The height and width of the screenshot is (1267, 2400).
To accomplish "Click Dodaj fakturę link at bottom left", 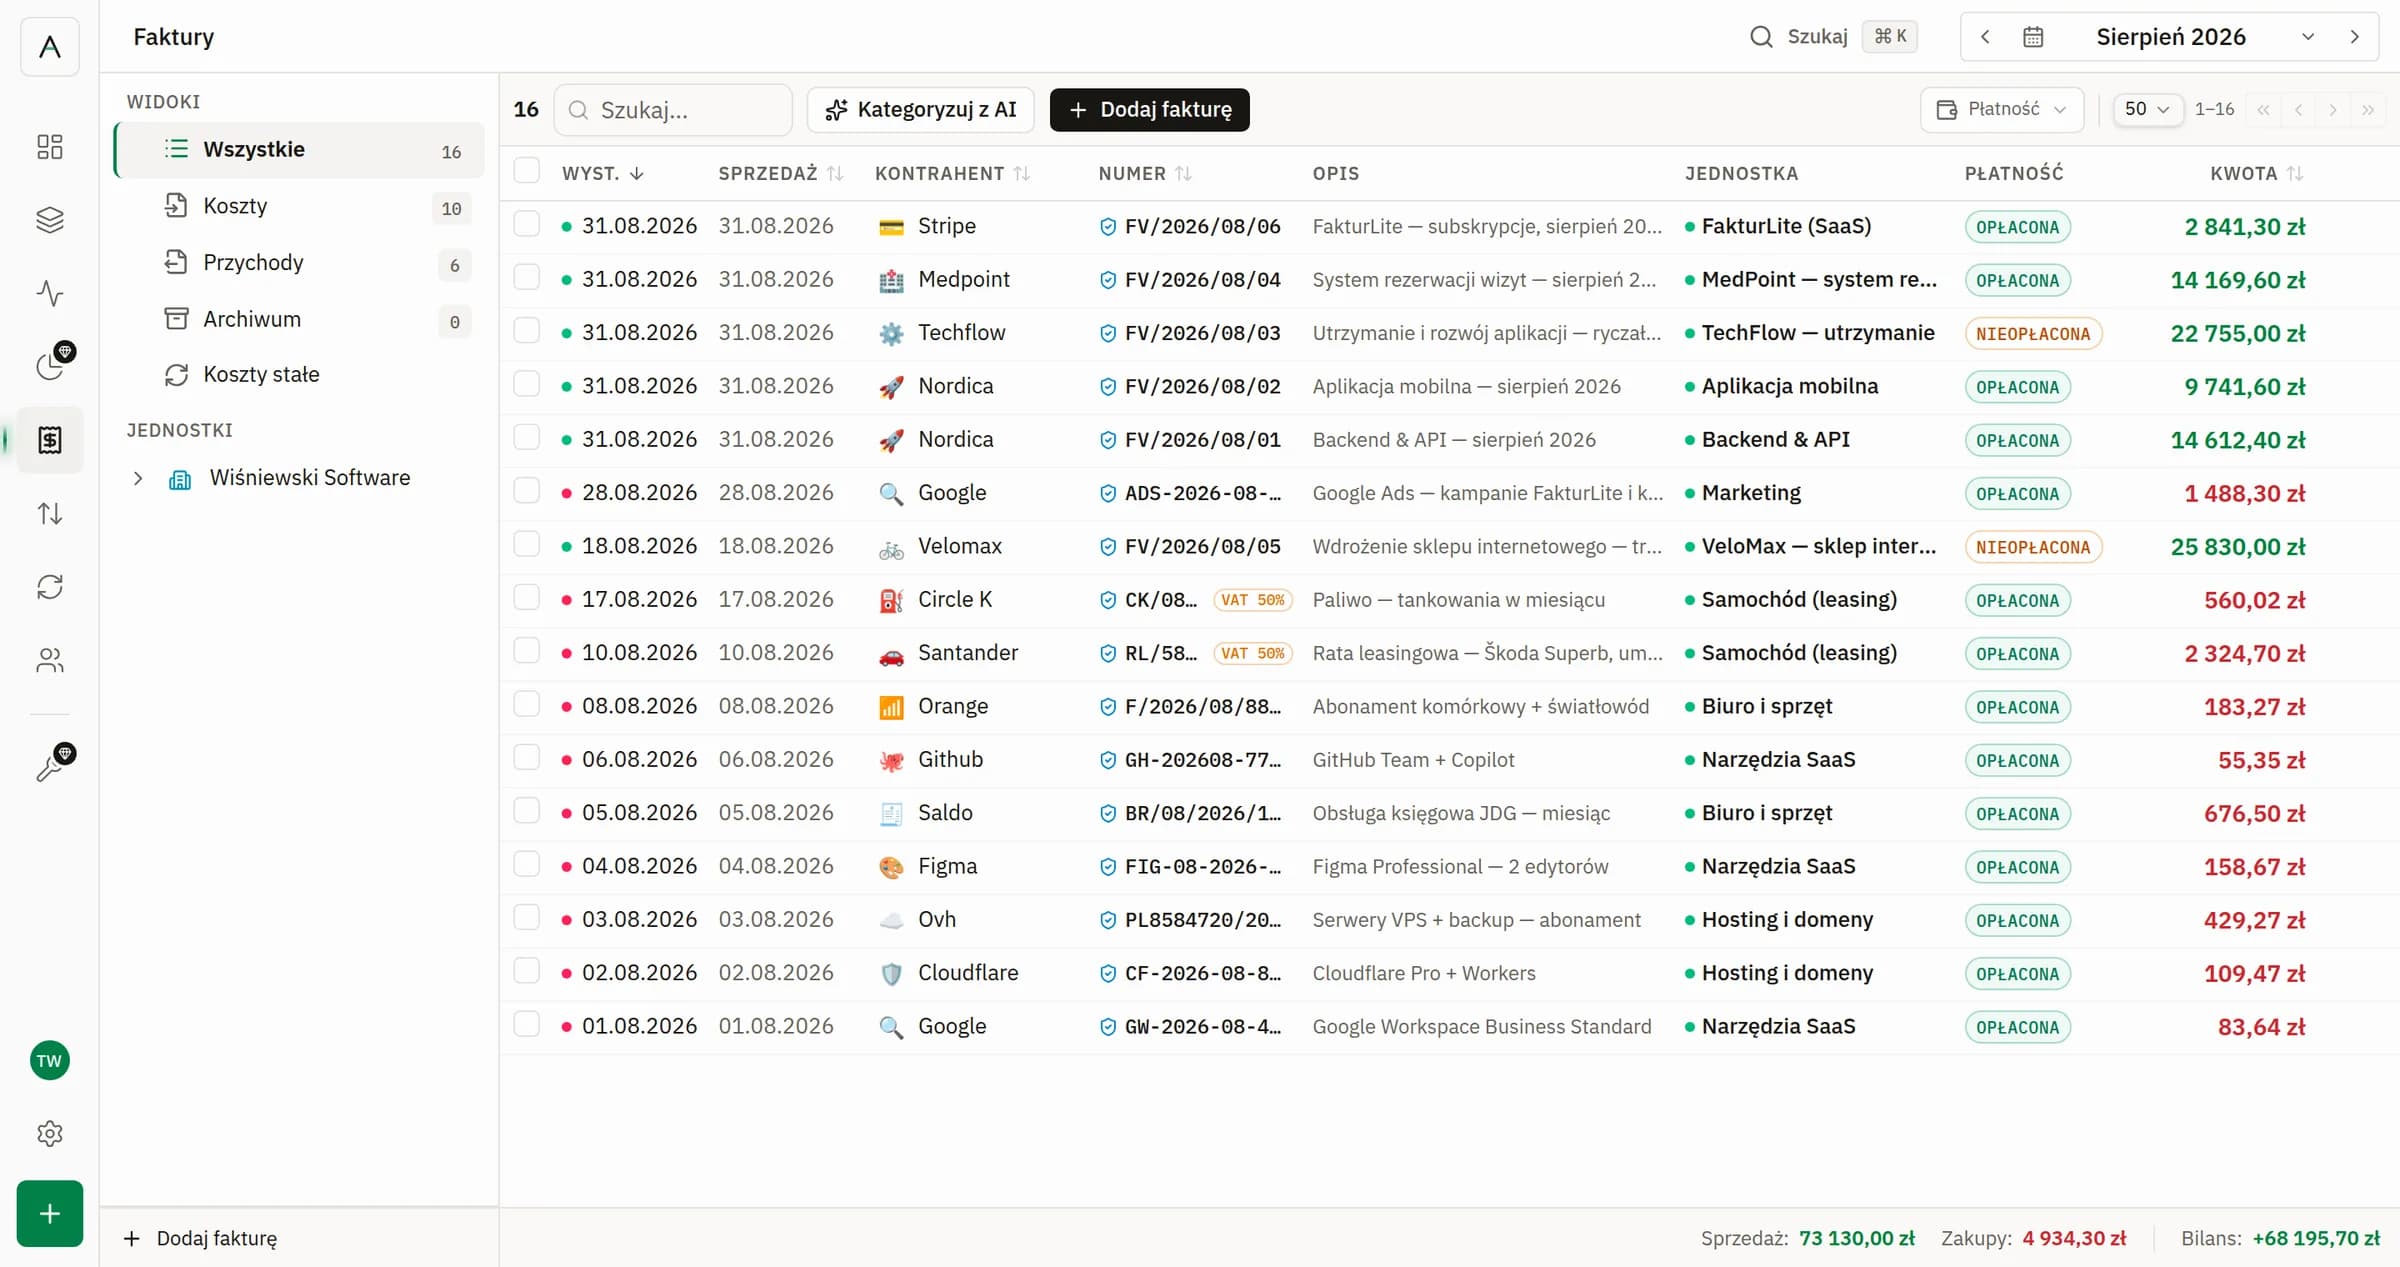I will [x=200, y=1238].
